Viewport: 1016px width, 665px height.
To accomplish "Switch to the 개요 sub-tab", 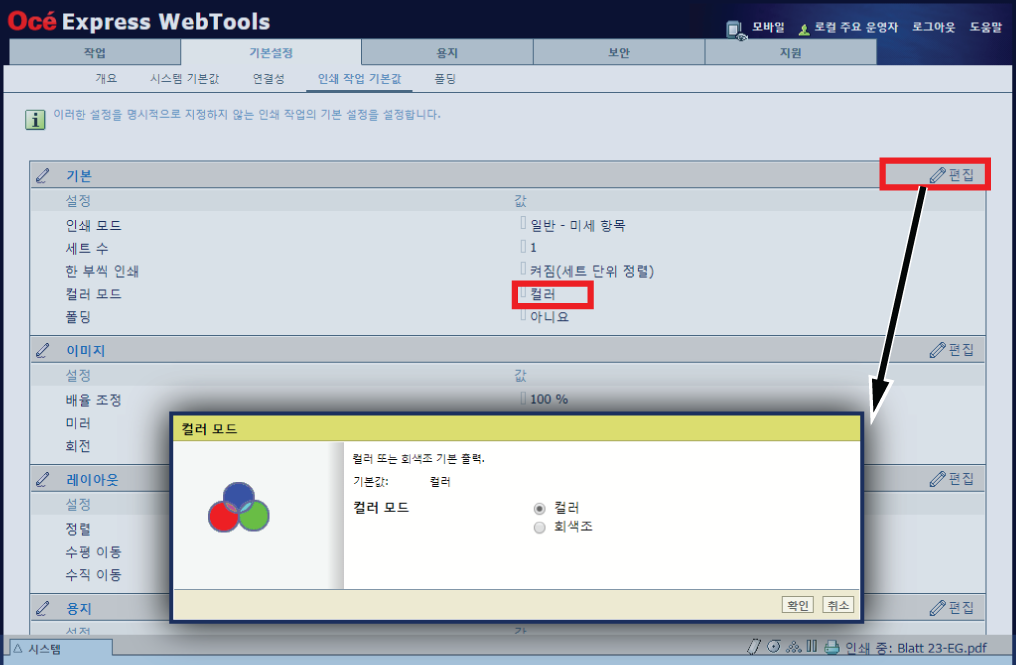I will 106,78.
